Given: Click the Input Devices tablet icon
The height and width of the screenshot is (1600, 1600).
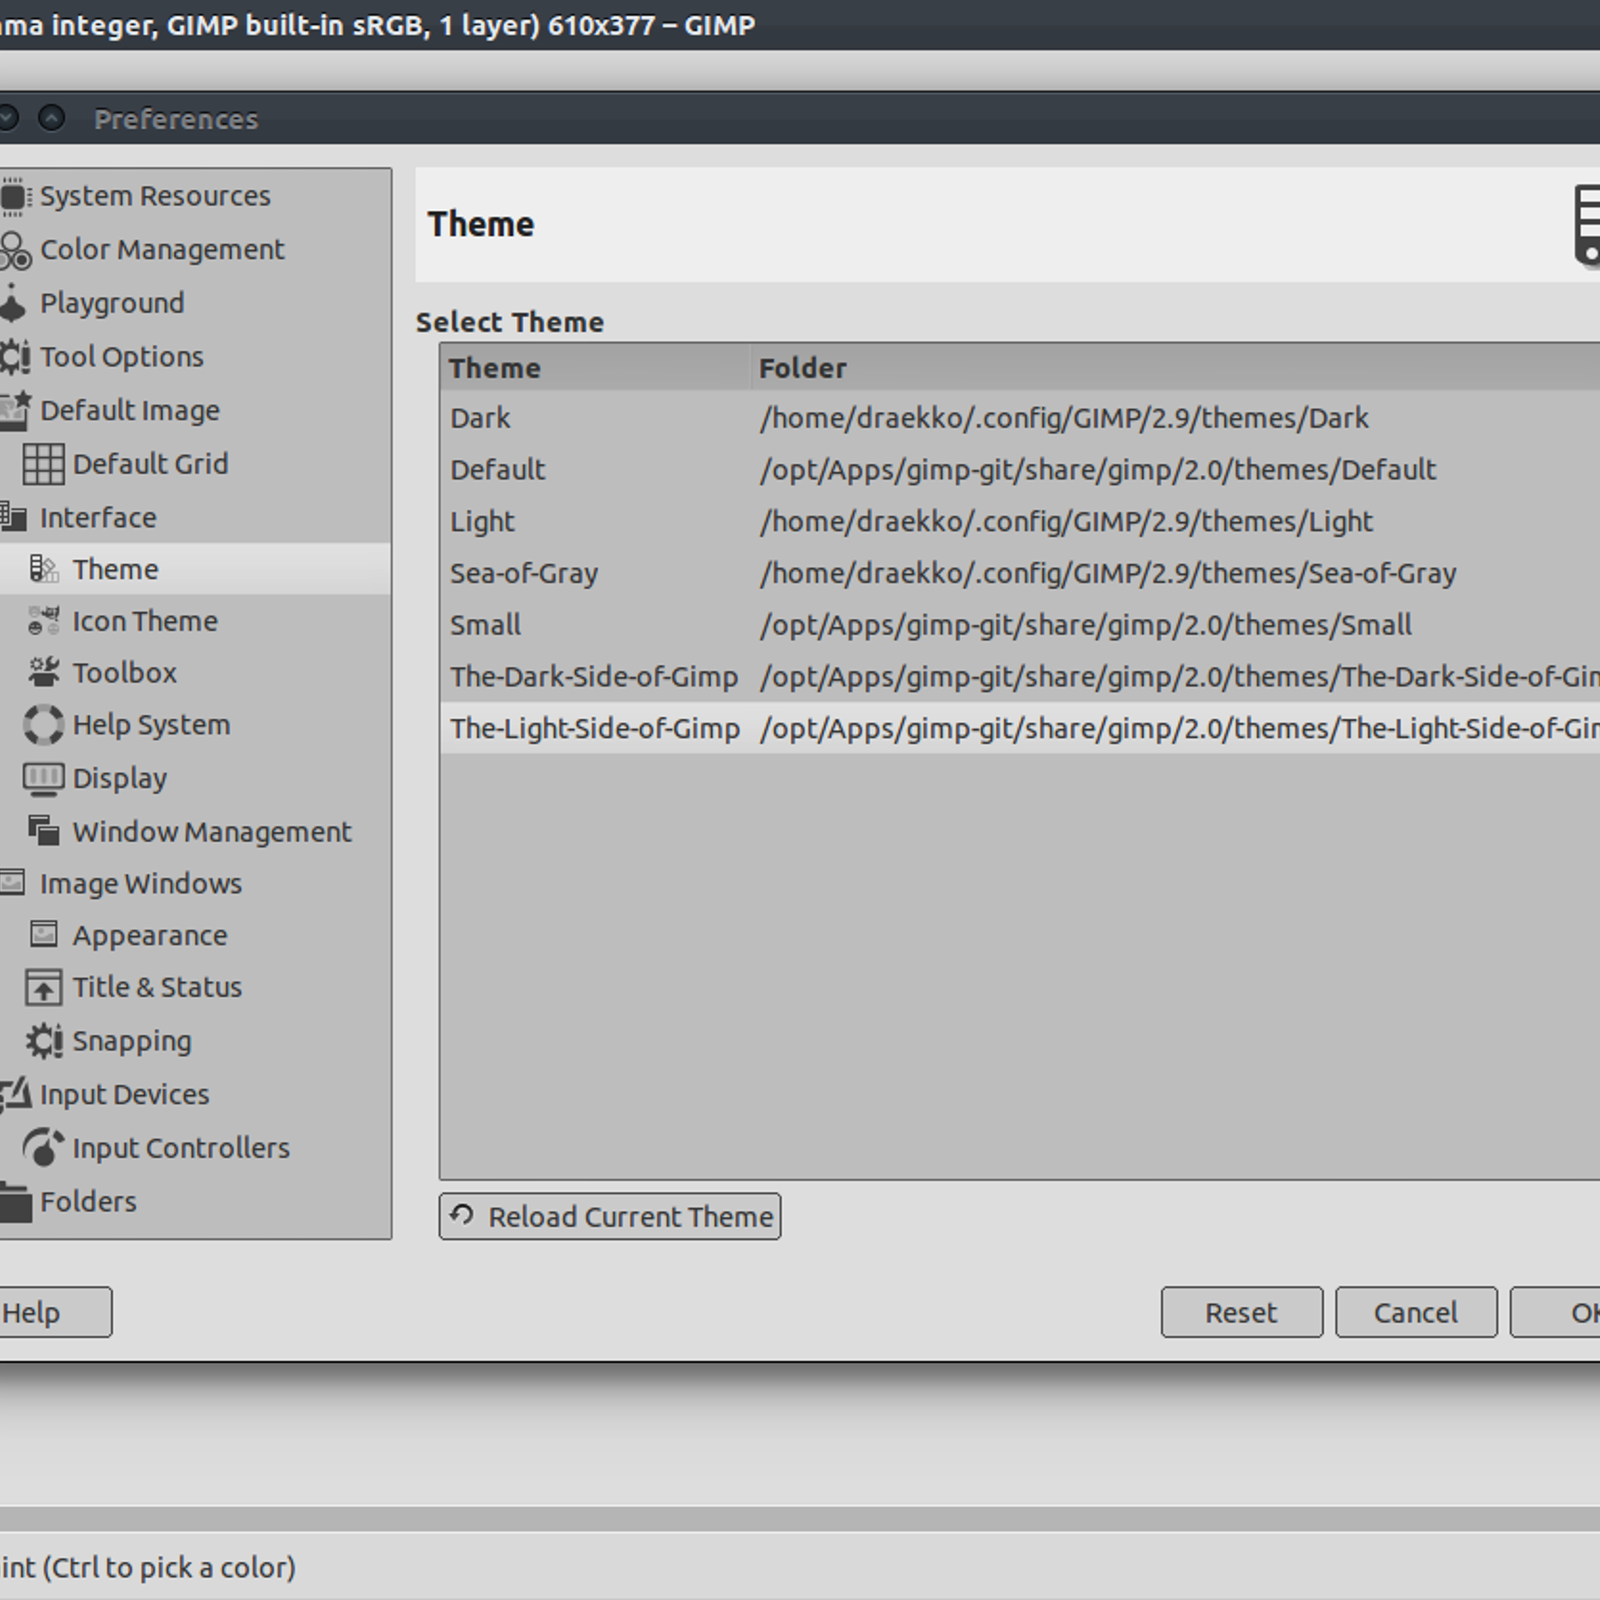Looking at the screenshot, I should coord(14,1095).
